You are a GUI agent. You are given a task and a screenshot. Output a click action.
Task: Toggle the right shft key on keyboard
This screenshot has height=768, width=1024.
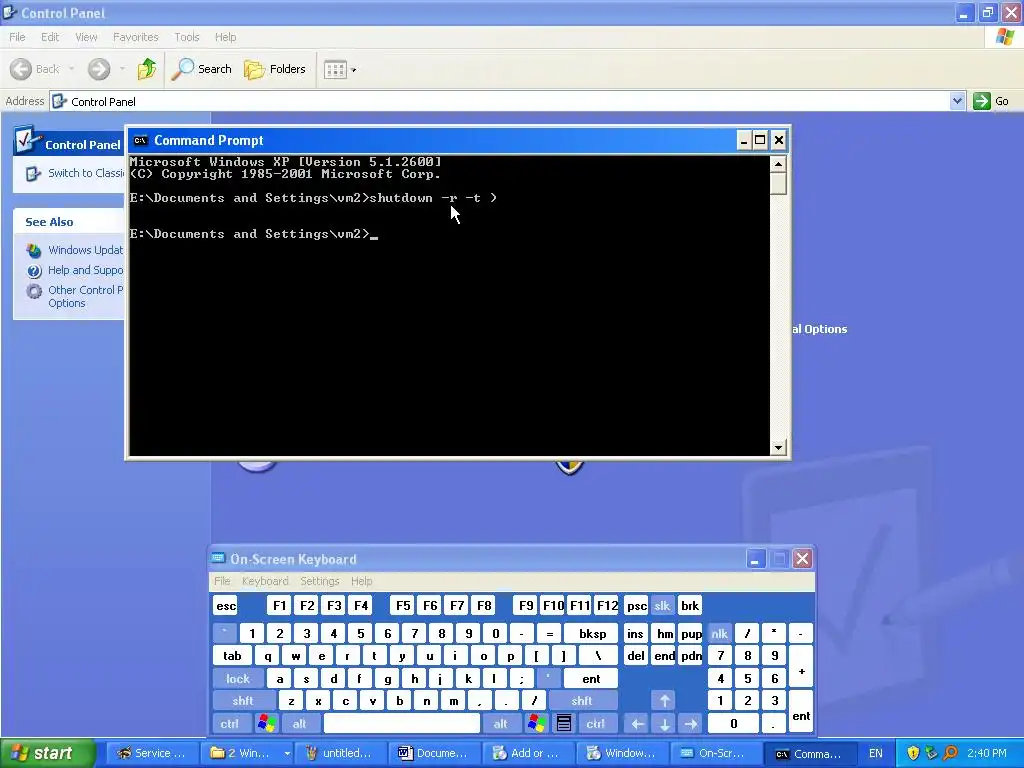click(x=582, y=701)
